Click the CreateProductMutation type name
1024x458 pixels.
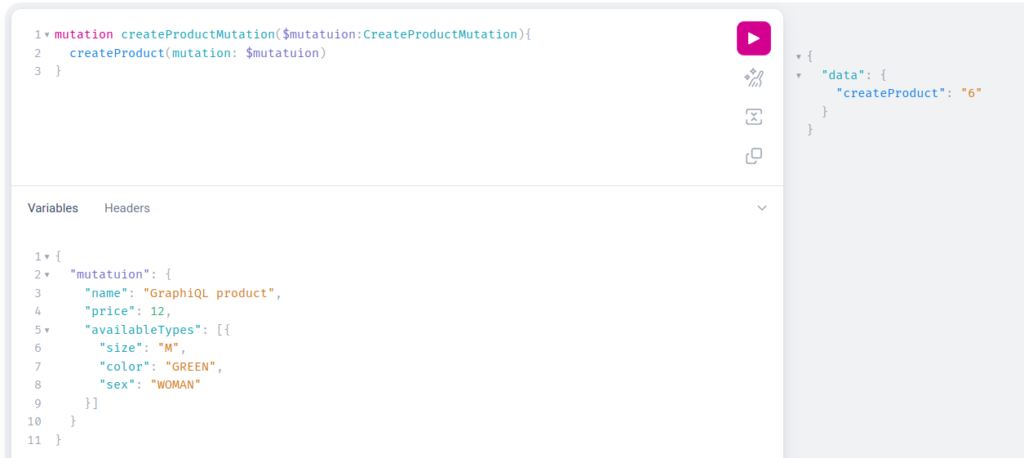(440, 34)
